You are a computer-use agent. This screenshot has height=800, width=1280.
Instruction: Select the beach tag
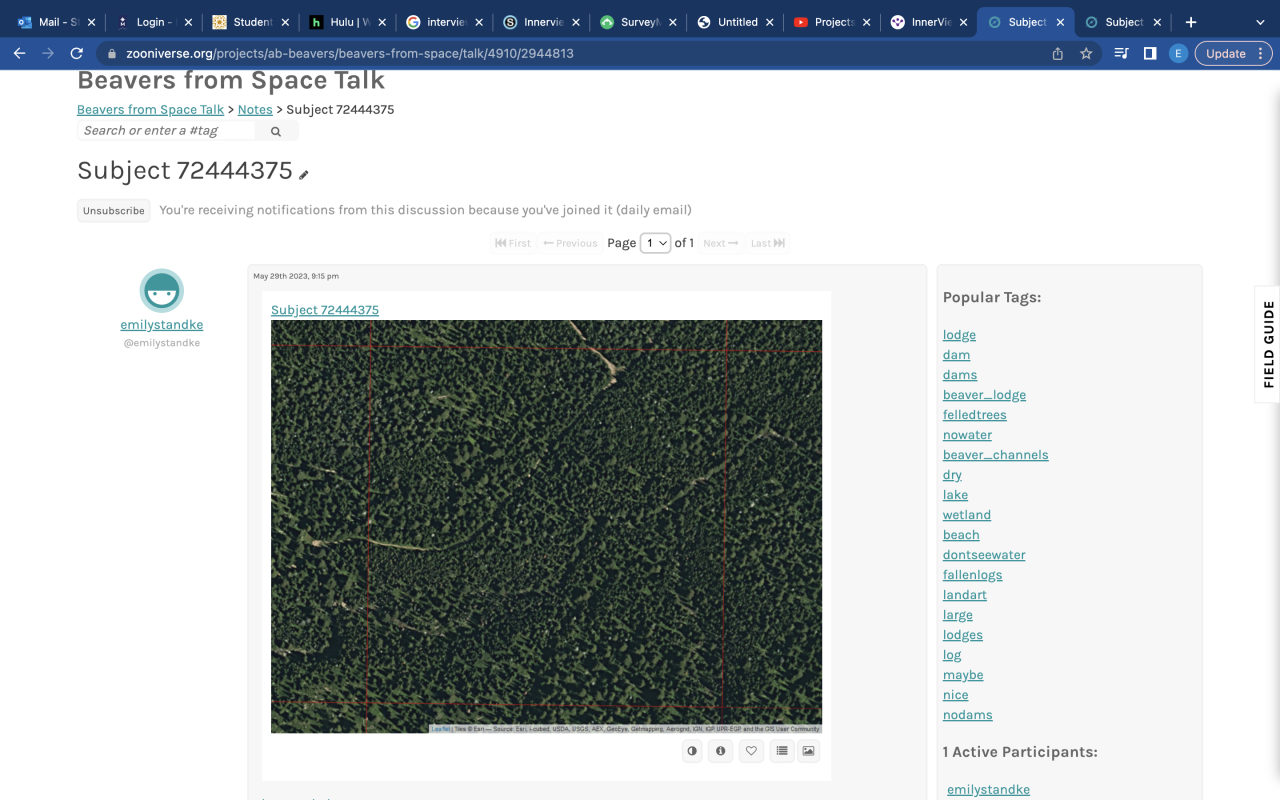click(x=961, y=535)
